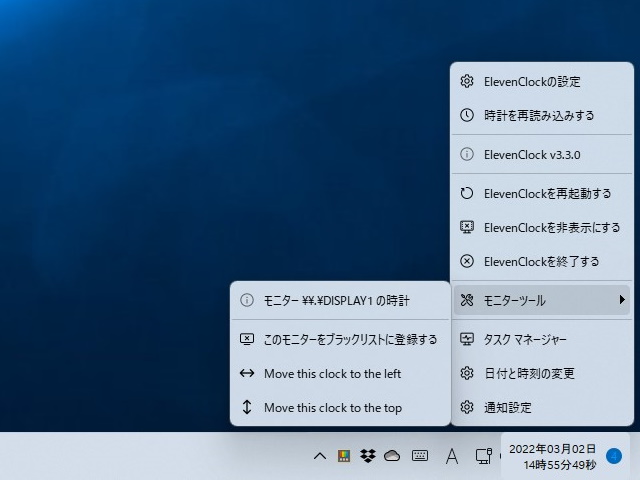Expand the モニターツール submenu arrow
Image resolution: width=640 pixels, height=480 pixels.
pos(622,300)
